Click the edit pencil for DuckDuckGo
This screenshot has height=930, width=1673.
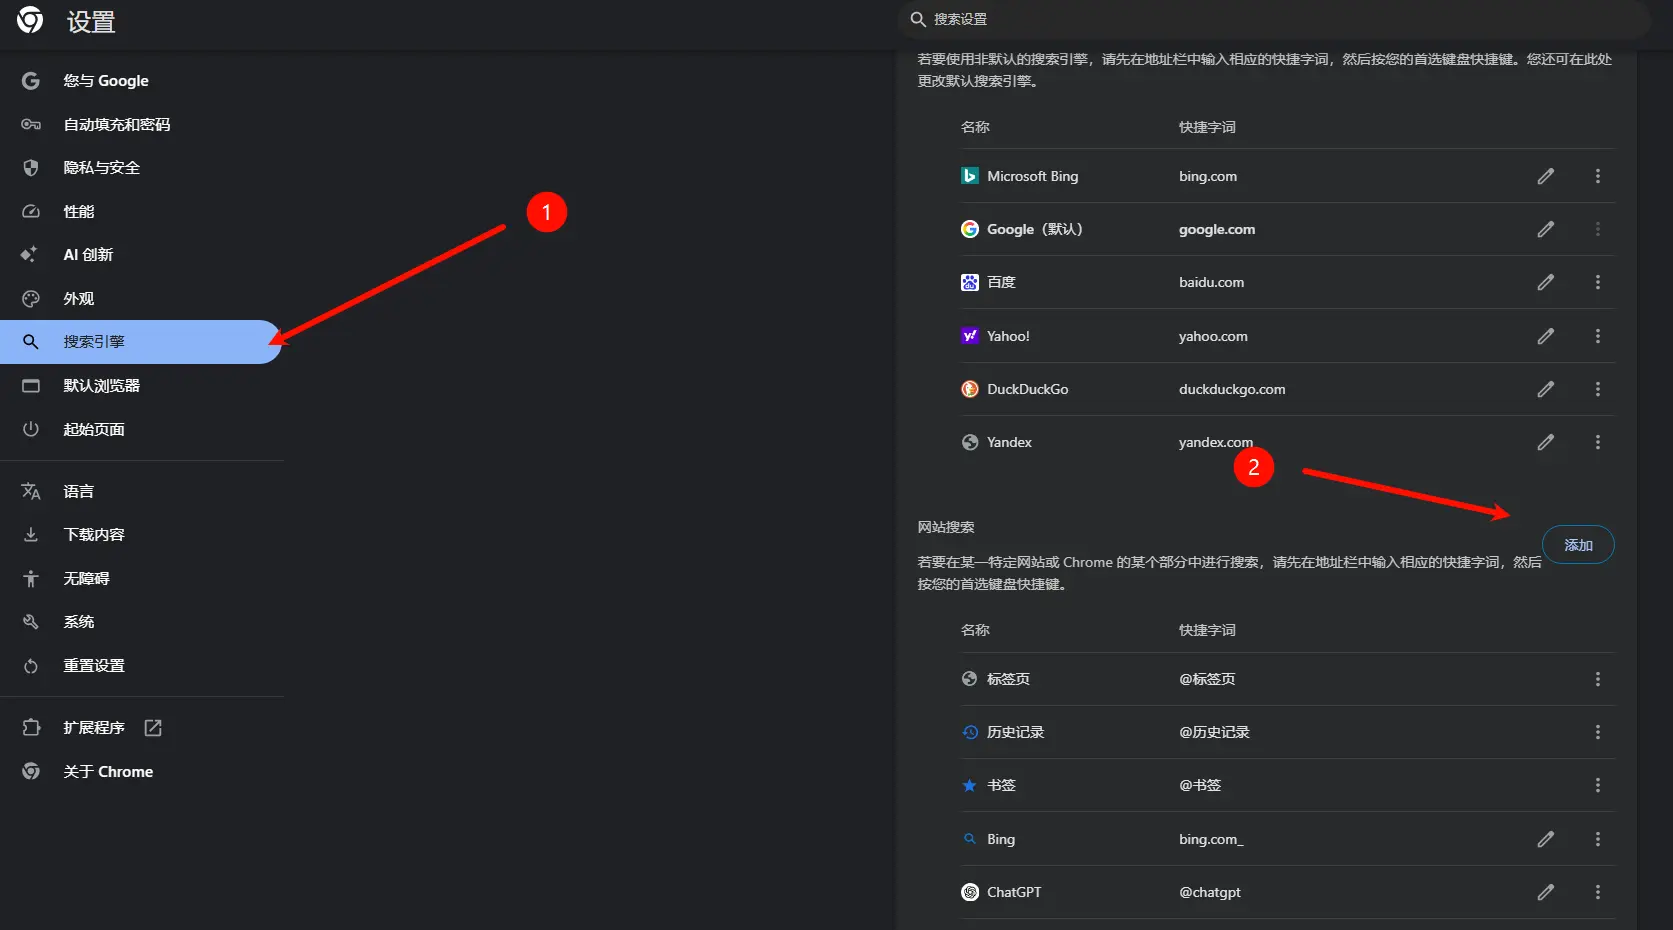[1545, 389]
